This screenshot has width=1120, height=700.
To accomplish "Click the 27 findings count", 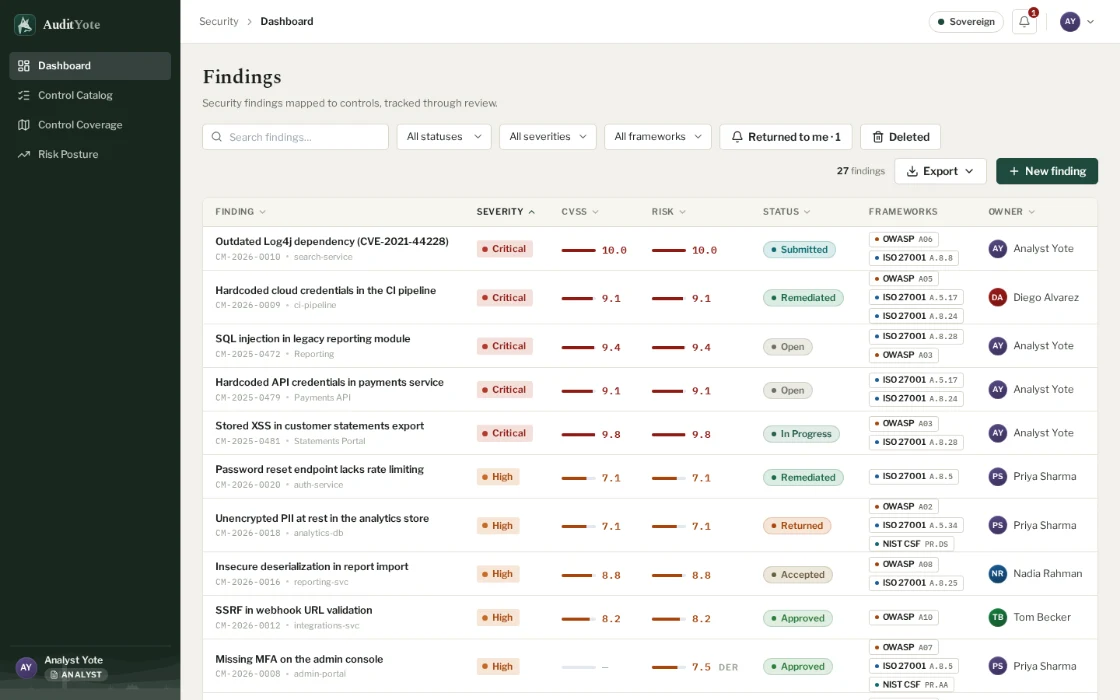I will 860,171.
